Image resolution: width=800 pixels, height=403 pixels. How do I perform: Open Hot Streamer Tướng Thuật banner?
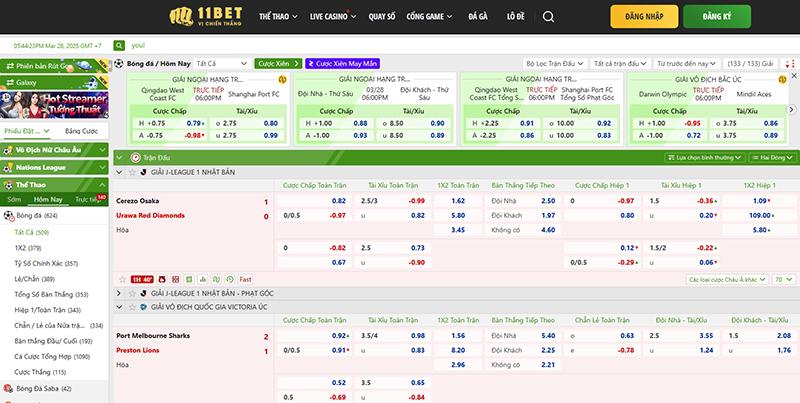[55, 104]
